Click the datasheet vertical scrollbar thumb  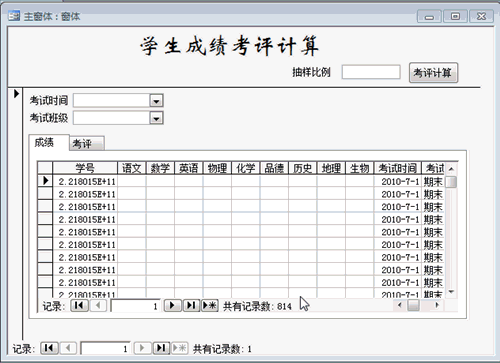451,182
